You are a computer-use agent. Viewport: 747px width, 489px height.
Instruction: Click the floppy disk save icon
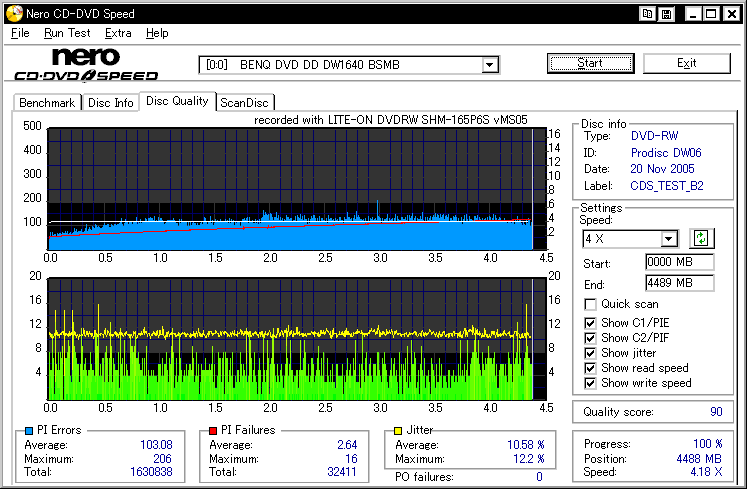click(666, 14)
